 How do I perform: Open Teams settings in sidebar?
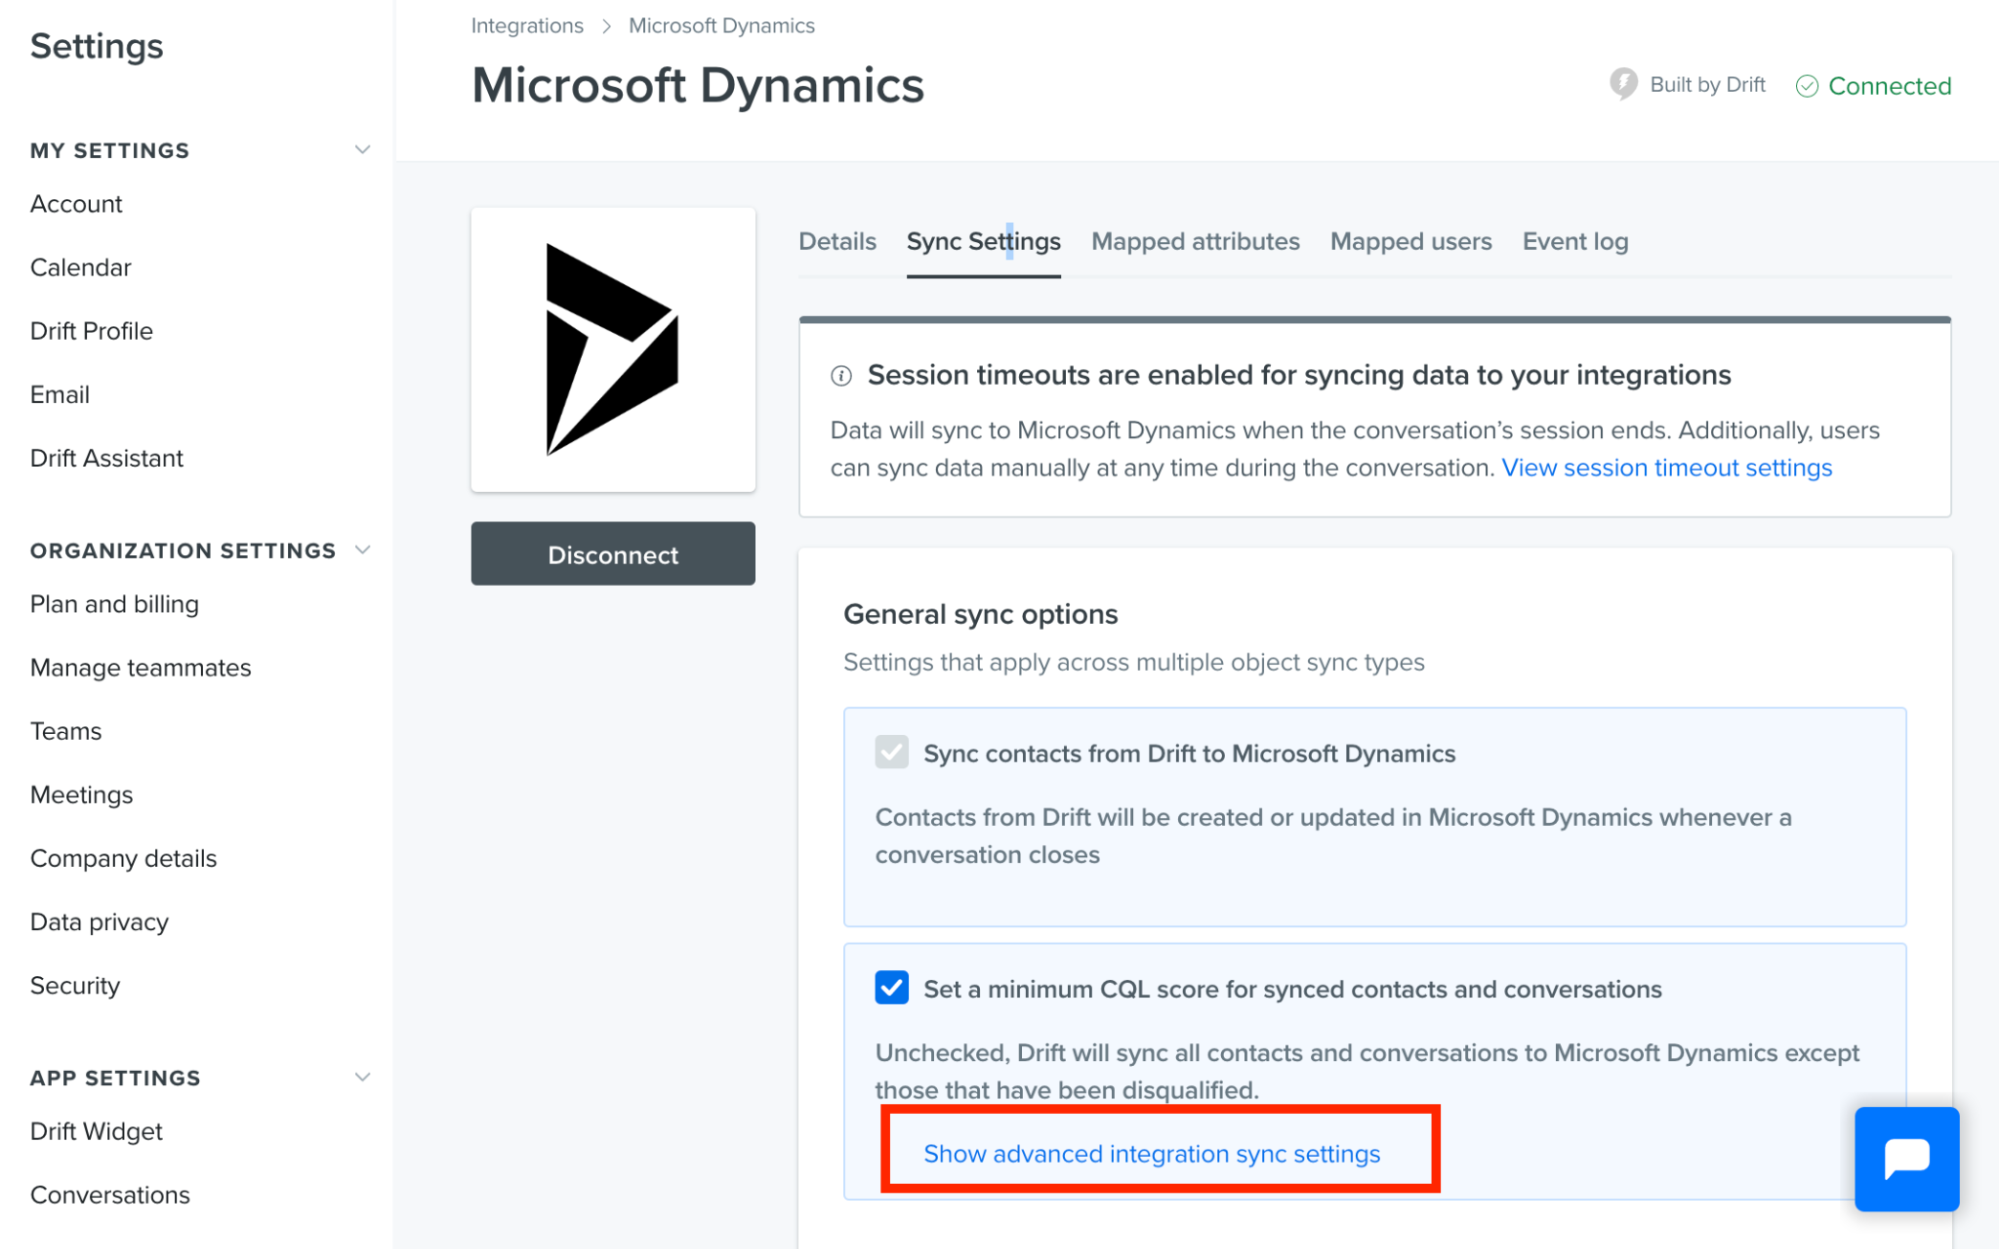(66, 731)
